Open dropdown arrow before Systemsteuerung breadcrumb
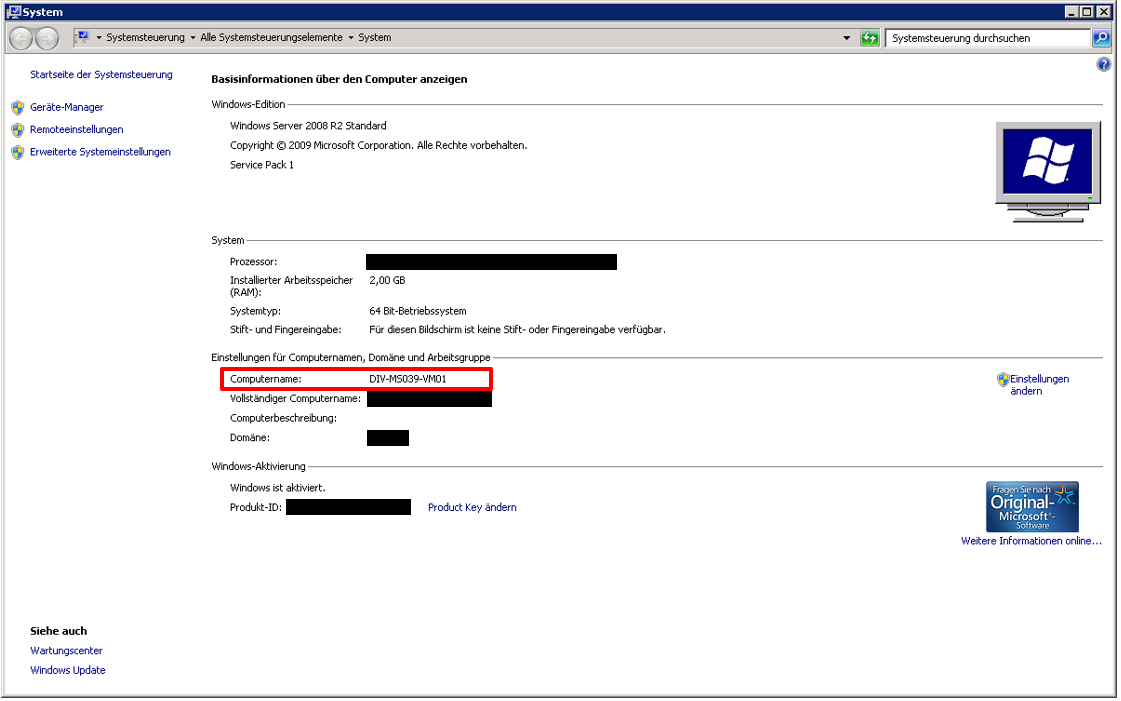 (x=99, y=38)
